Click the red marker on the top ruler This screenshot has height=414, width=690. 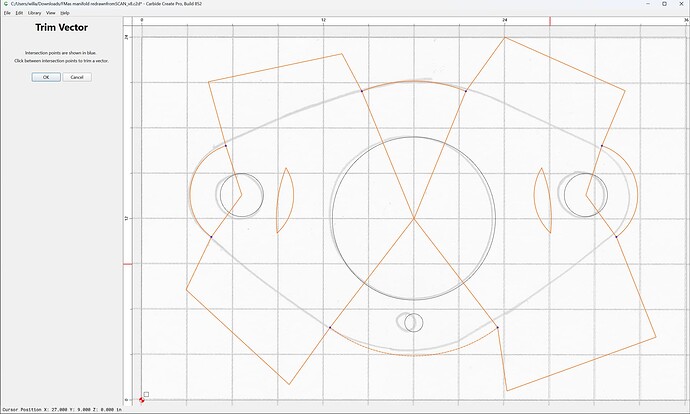pyautogui.click(x=550, y=21)
